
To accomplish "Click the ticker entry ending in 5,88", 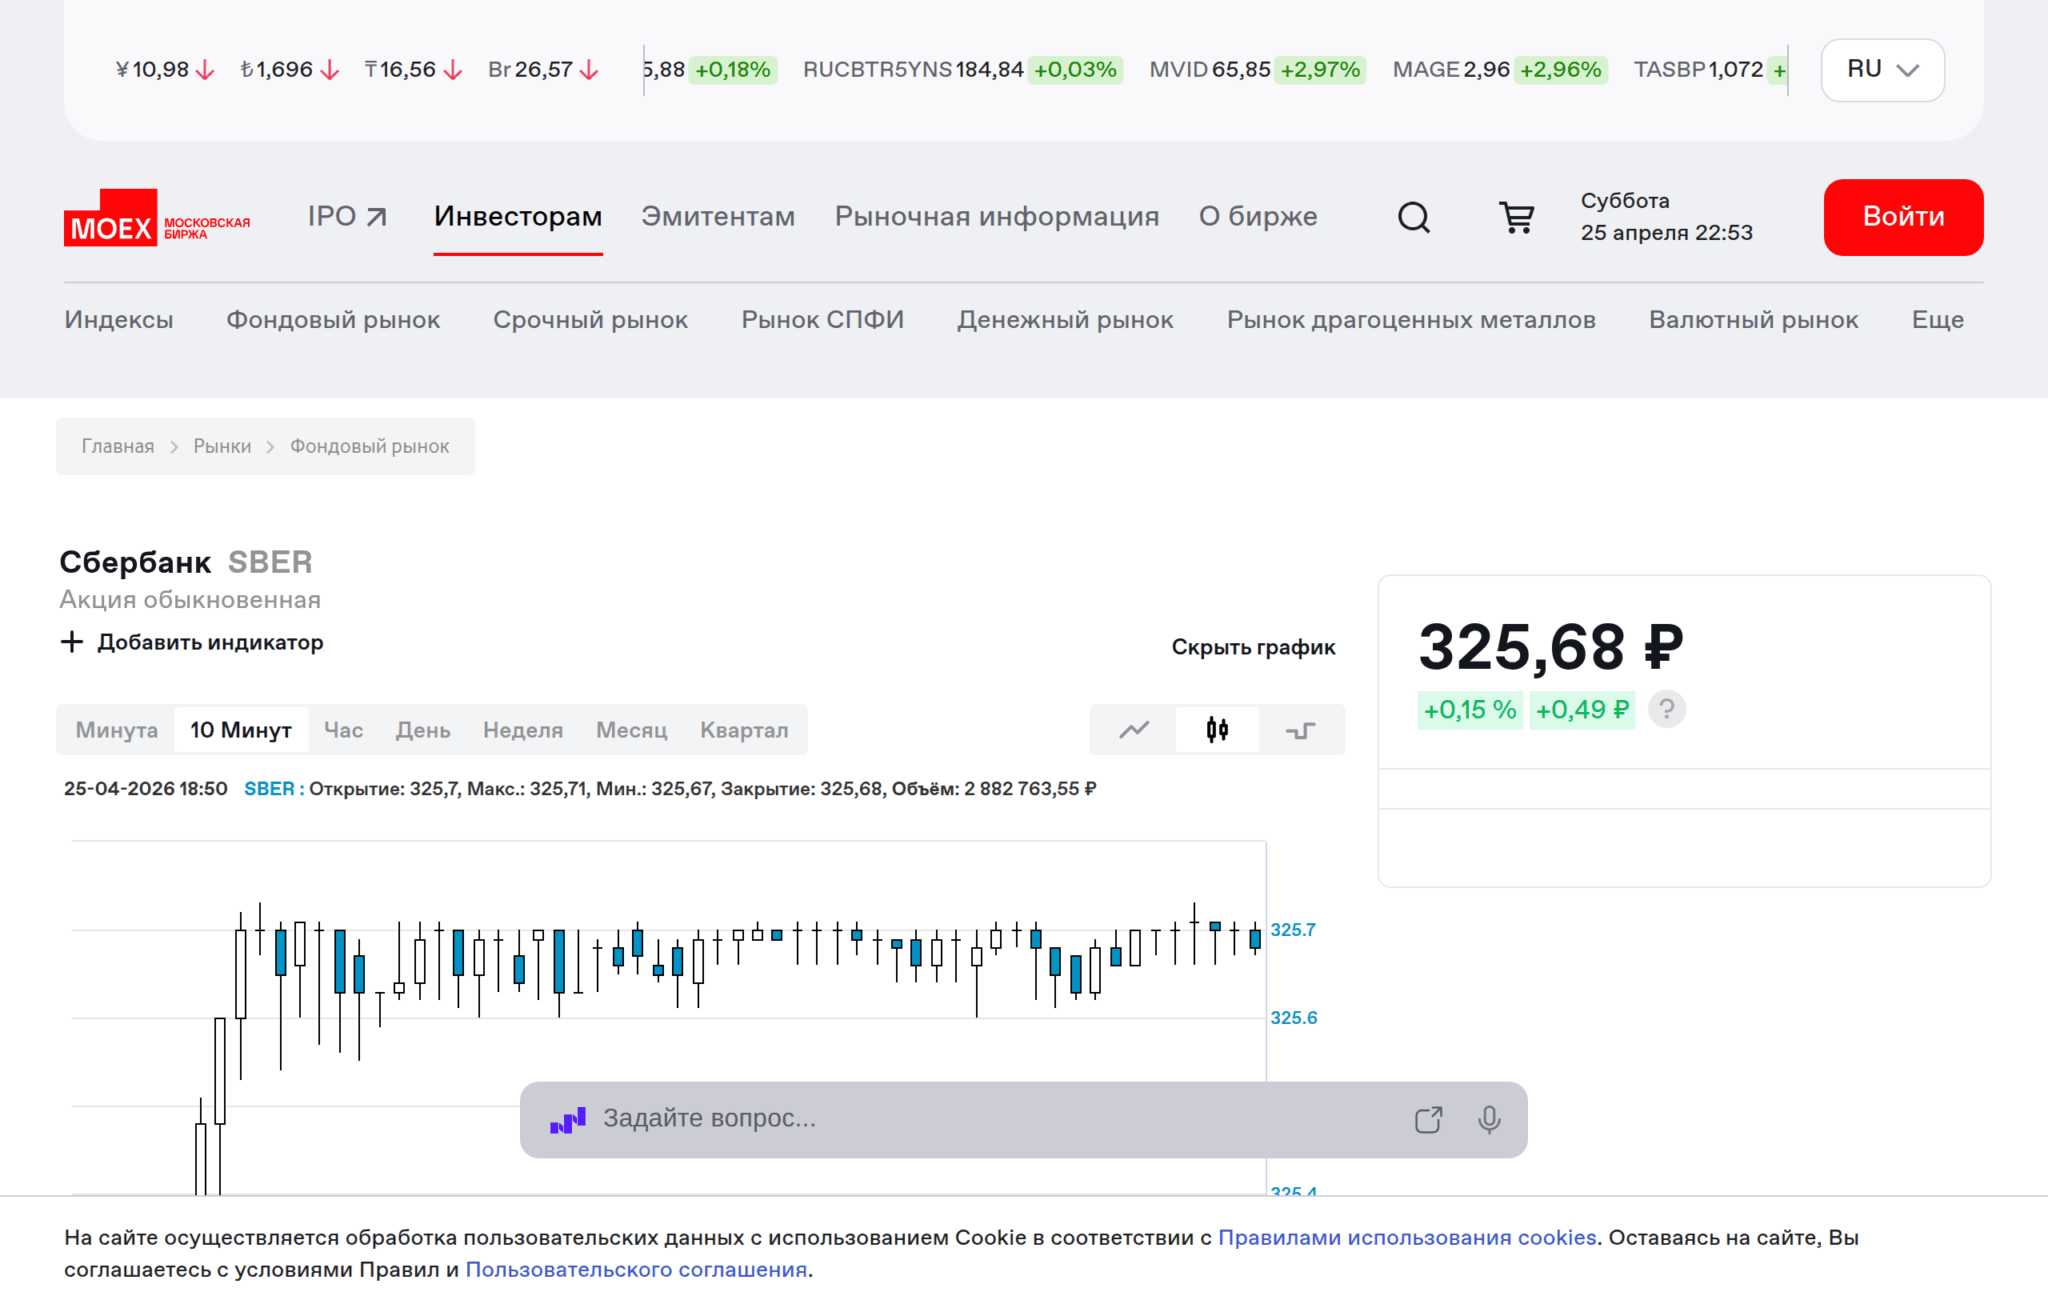I will [x=711, y=70].
